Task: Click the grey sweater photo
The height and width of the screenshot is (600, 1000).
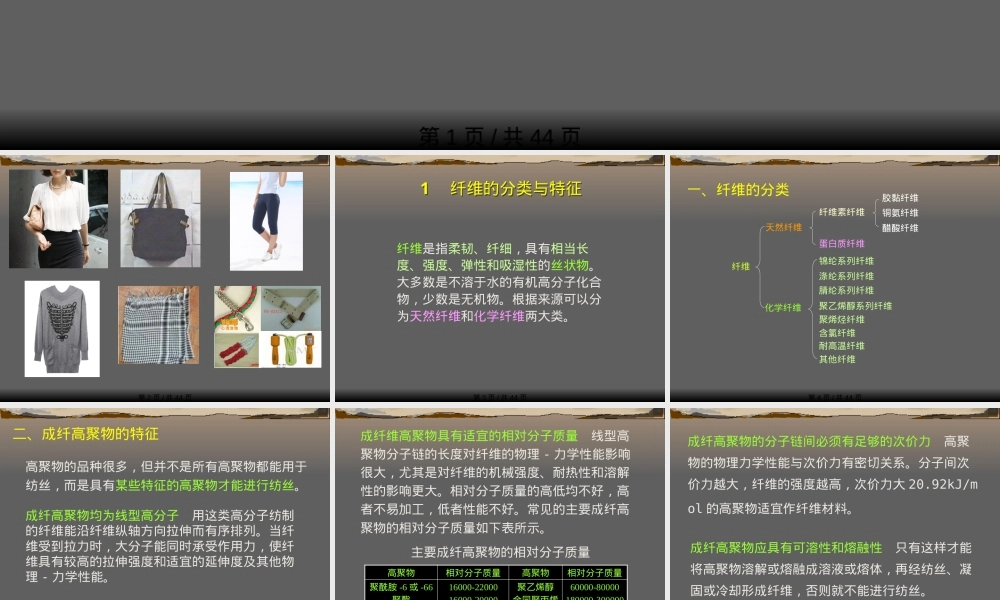Action: (x=62, y=328)
